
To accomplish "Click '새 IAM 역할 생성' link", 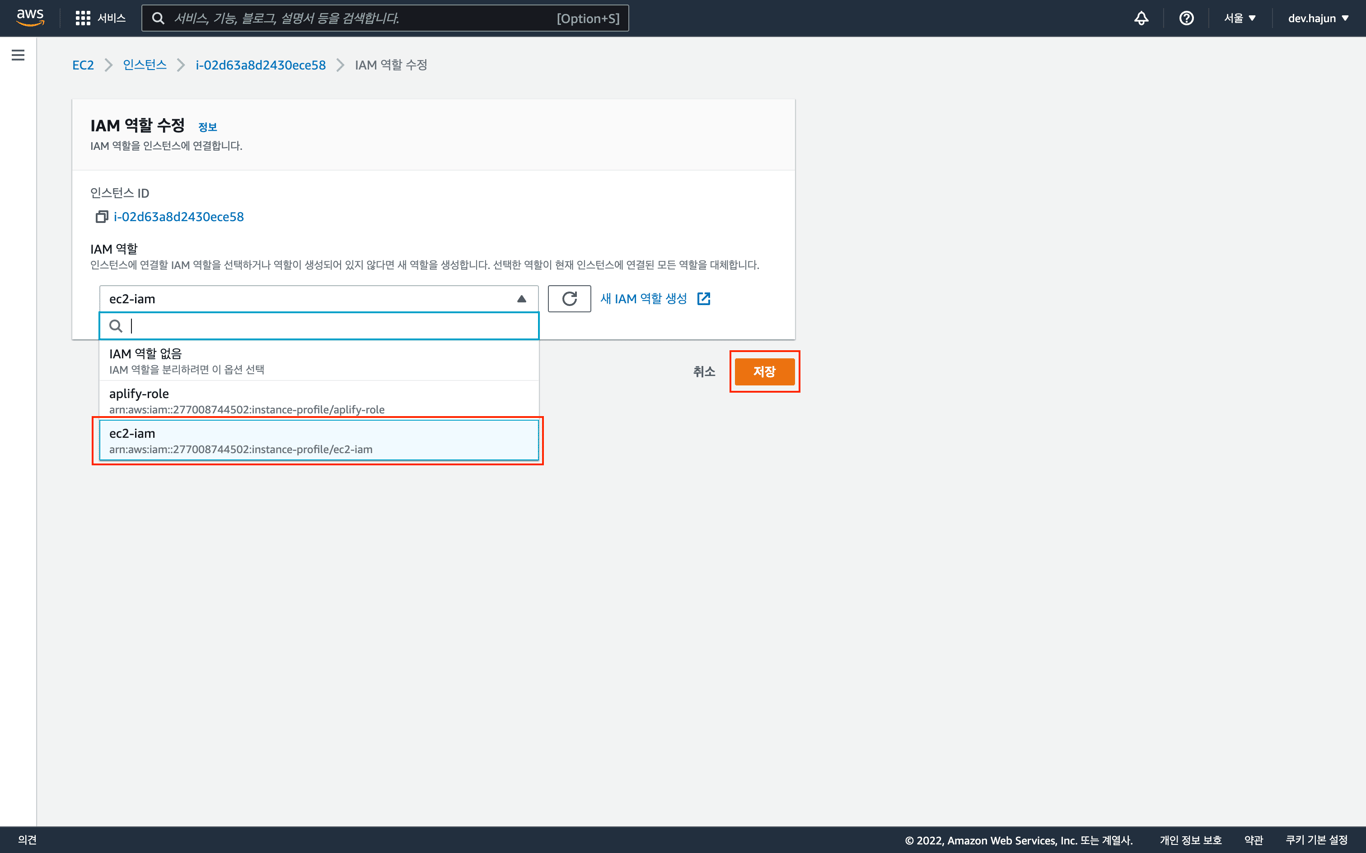I will pyautogui.click(x=644, y=299).
